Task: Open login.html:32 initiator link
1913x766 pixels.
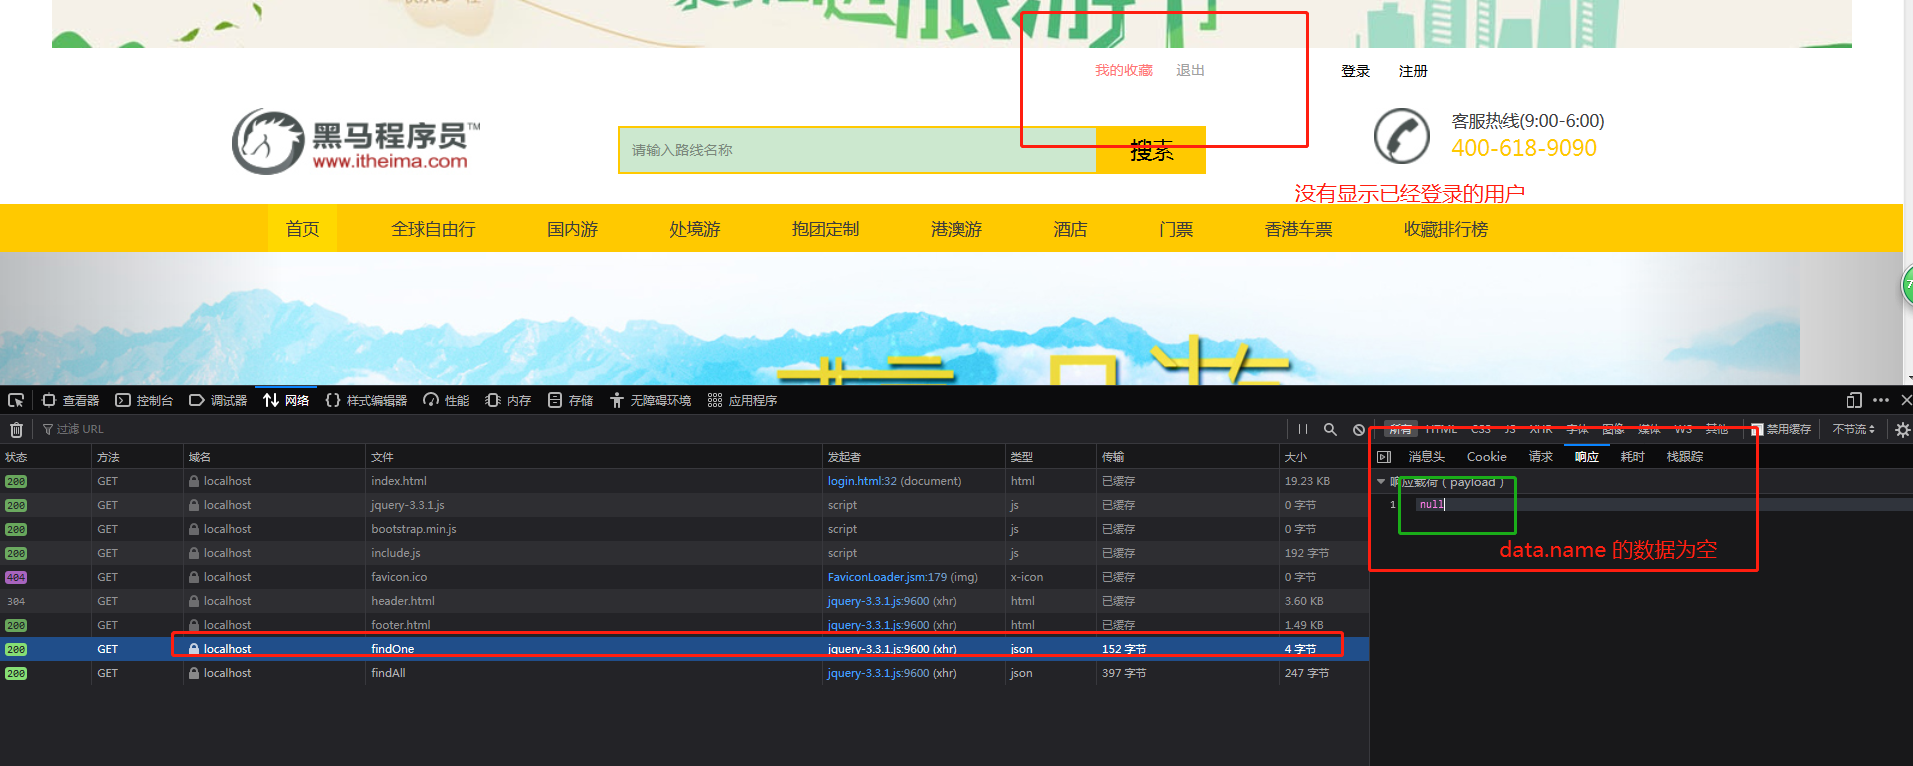Action: click(862, 481)
